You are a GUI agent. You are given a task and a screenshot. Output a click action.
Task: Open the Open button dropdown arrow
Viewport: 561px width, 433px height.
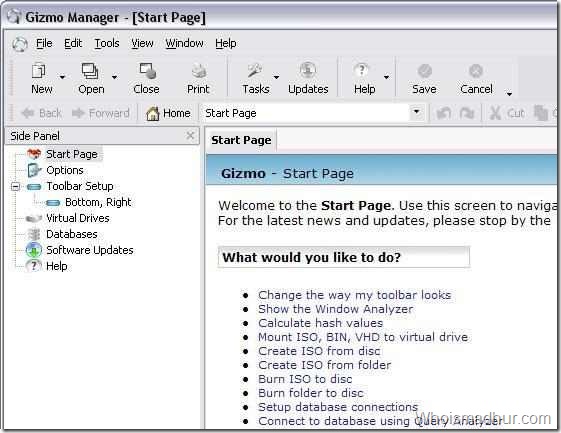[114, 77]
